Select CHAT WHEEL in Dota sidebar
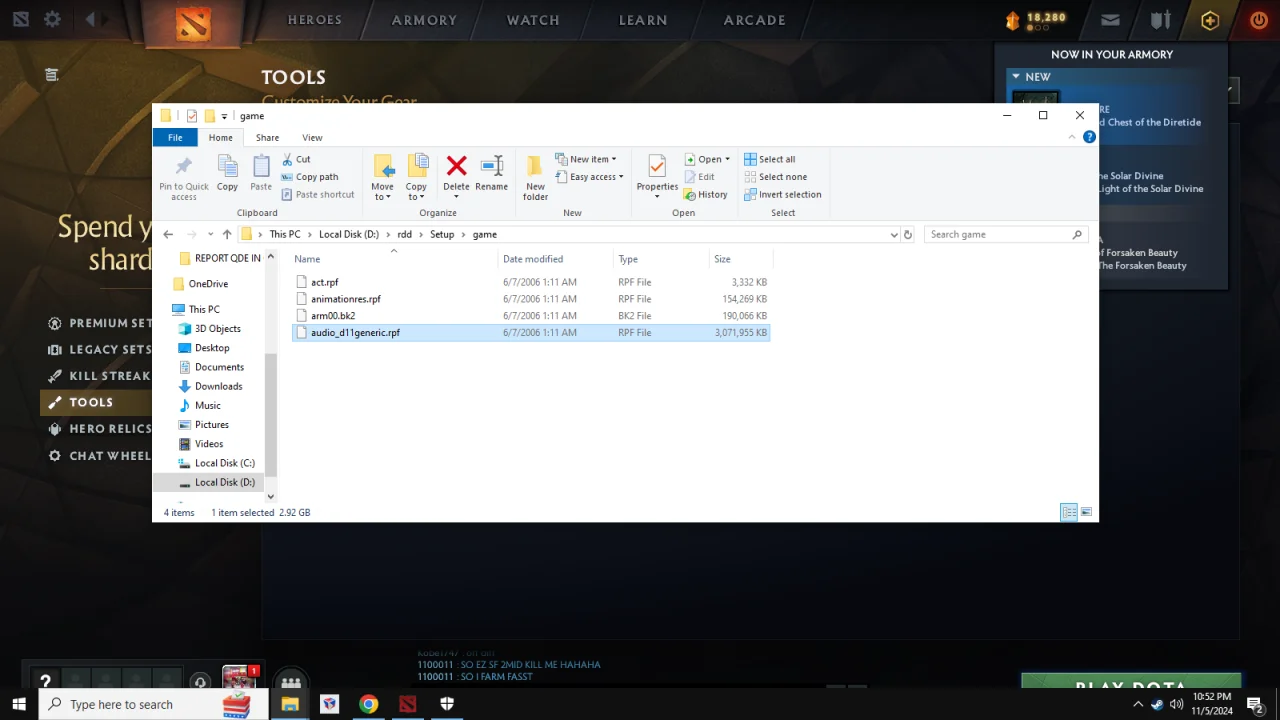 click(100, 455)
